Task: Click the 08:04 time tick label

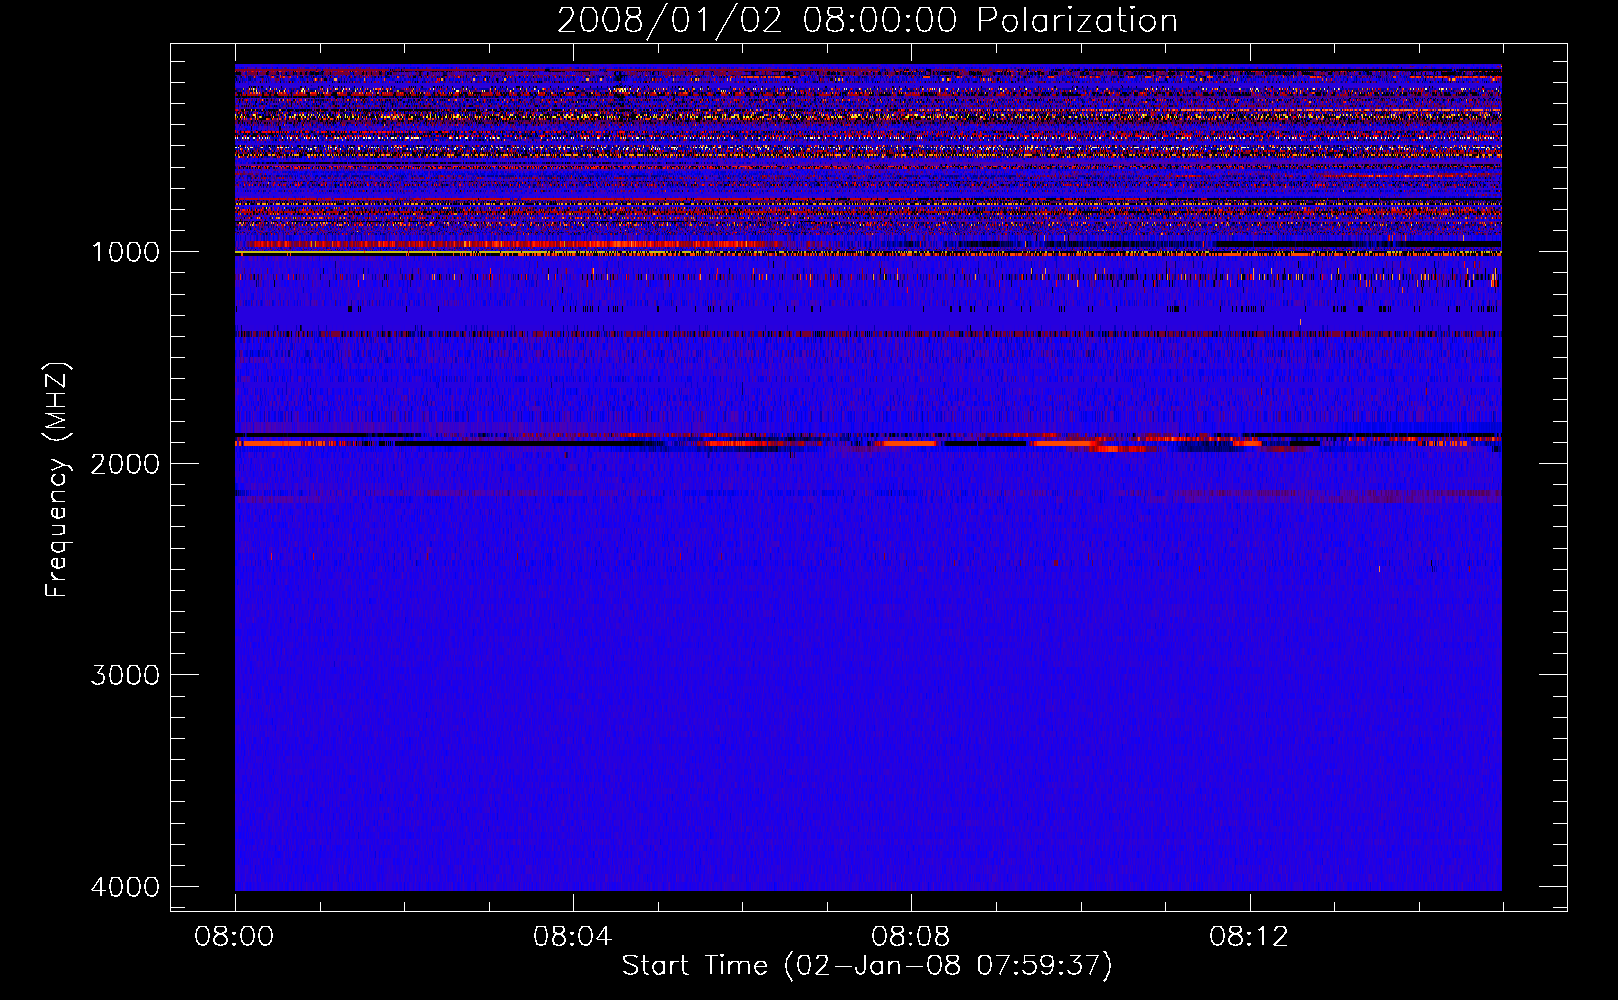Action: pos(572,937)
